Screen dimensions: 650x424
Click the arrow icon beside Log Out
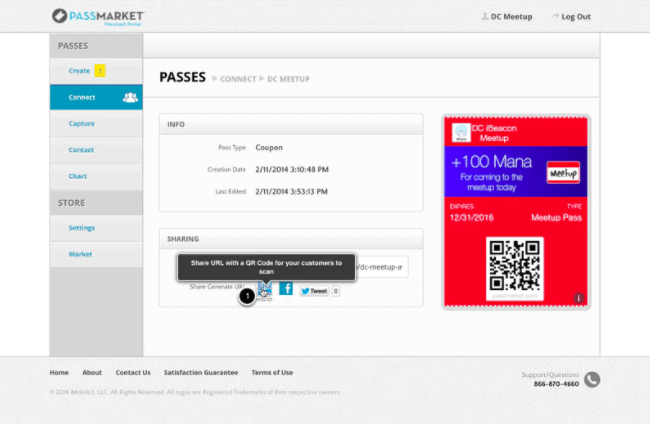(555, 16)
